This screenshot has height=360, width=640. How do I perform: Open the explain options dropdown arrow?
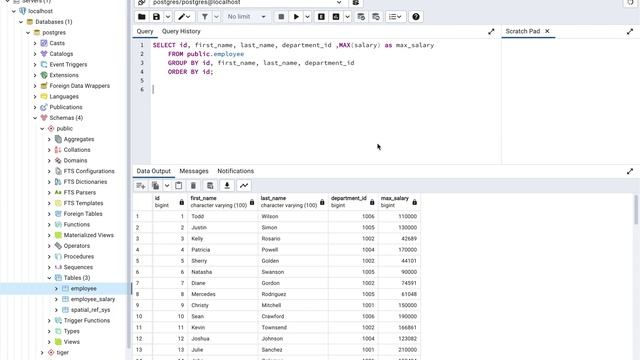(347, 17)
